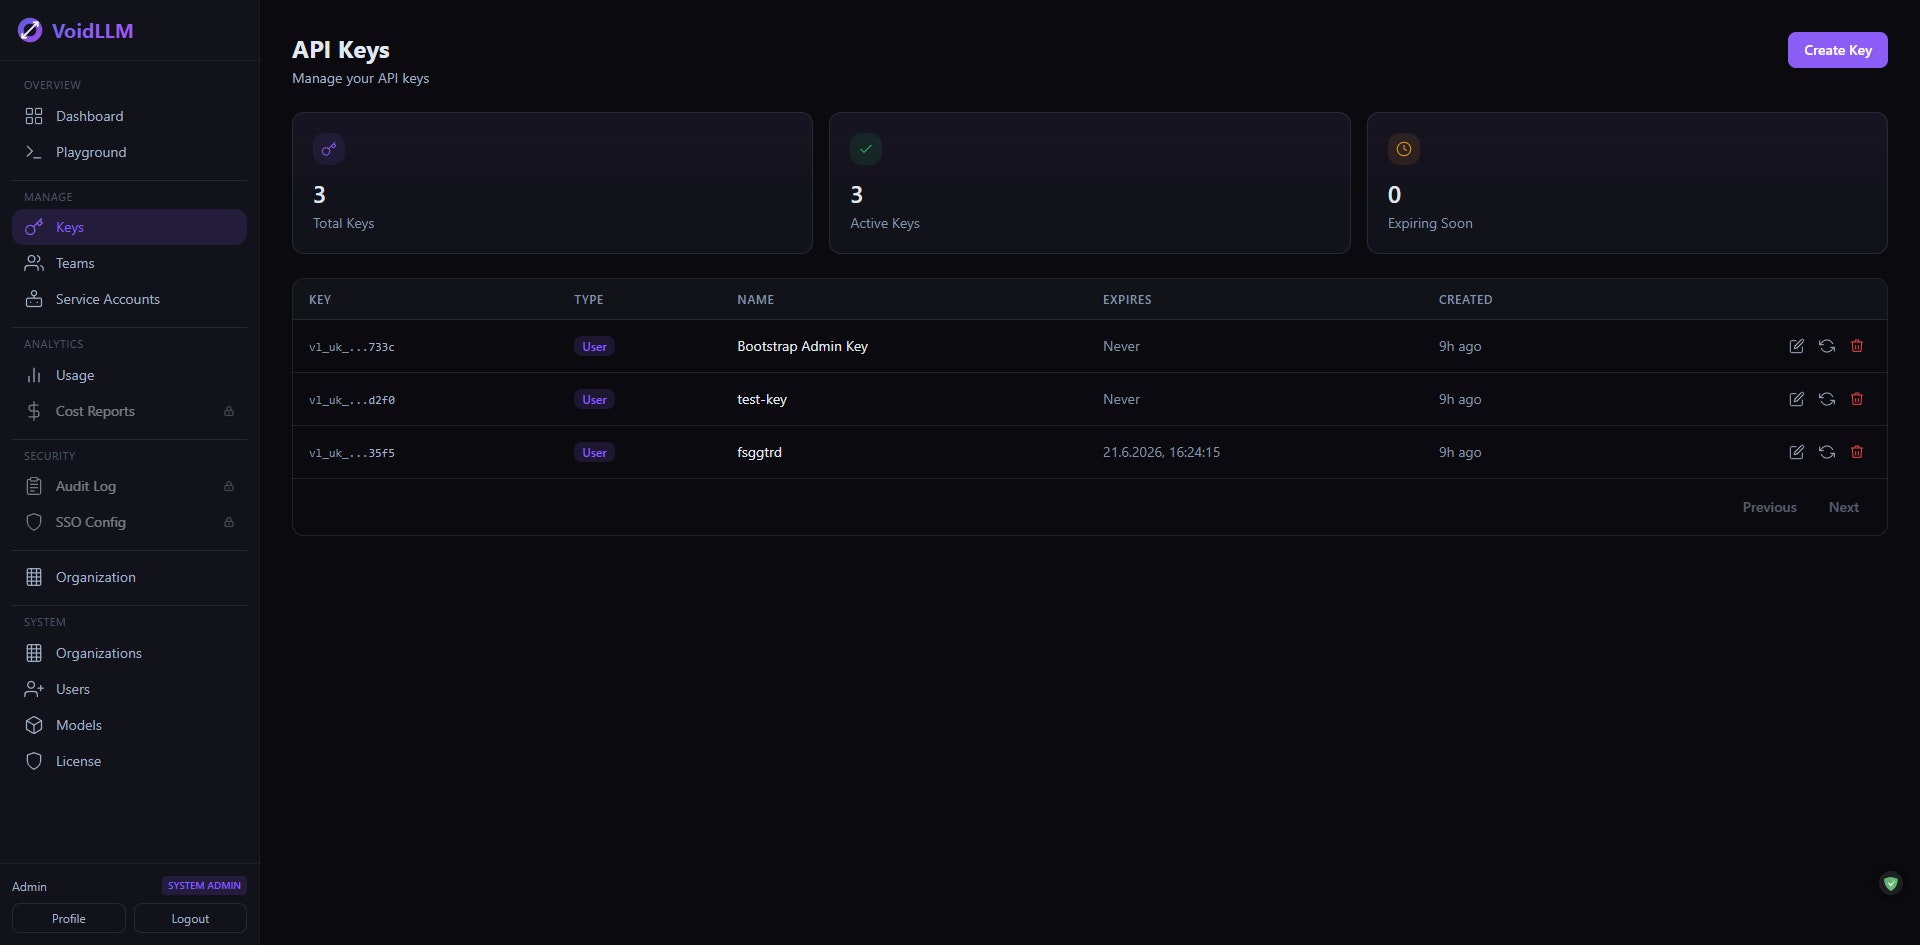The width and height of the screenshot is (1920, 945).
Task: Open the License shield icon
Action: tap(34, 761)
